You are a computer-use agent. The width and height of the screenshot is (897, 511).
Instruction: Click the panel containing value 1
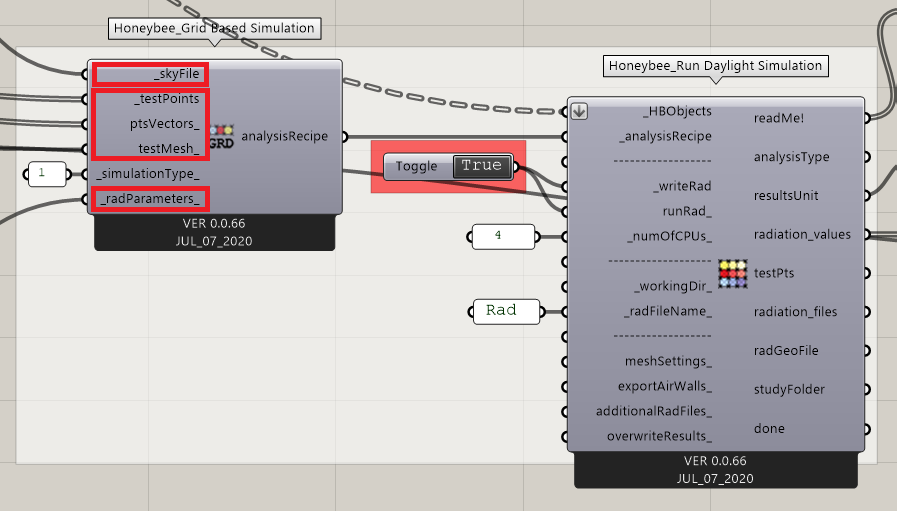tap(47, 174)
